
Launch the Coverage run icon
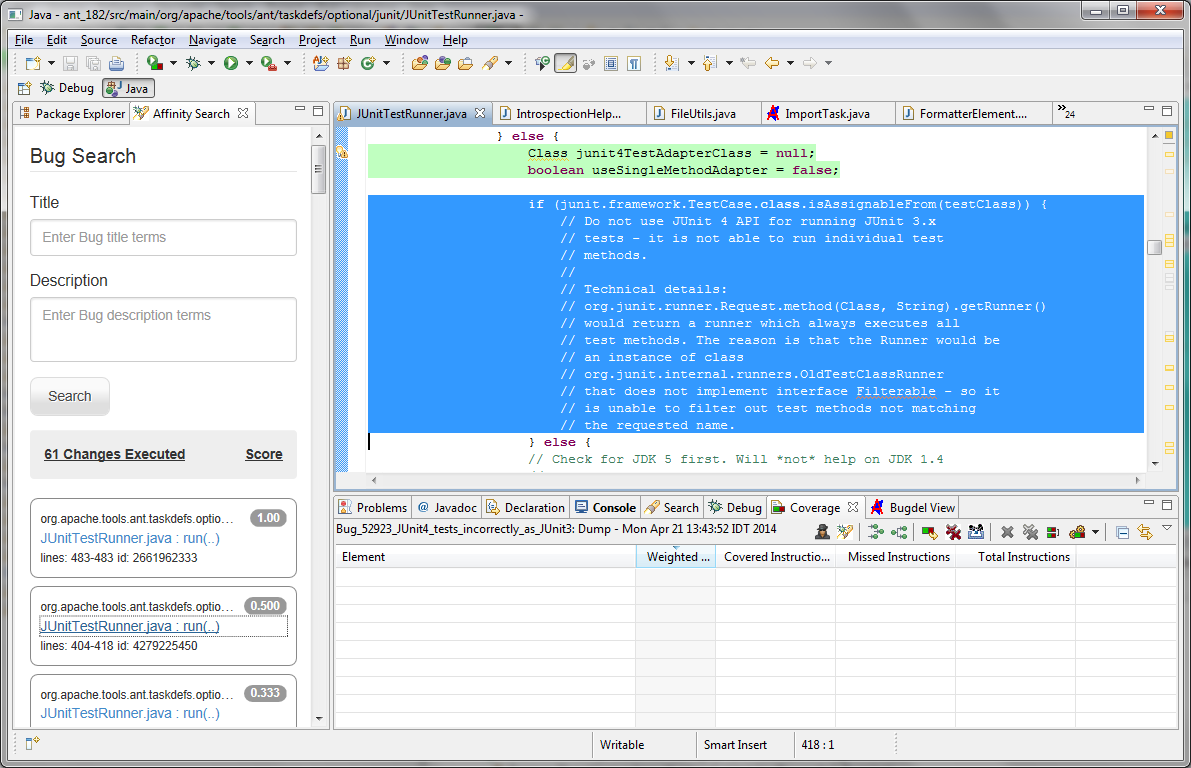click(x=154, y=63)
